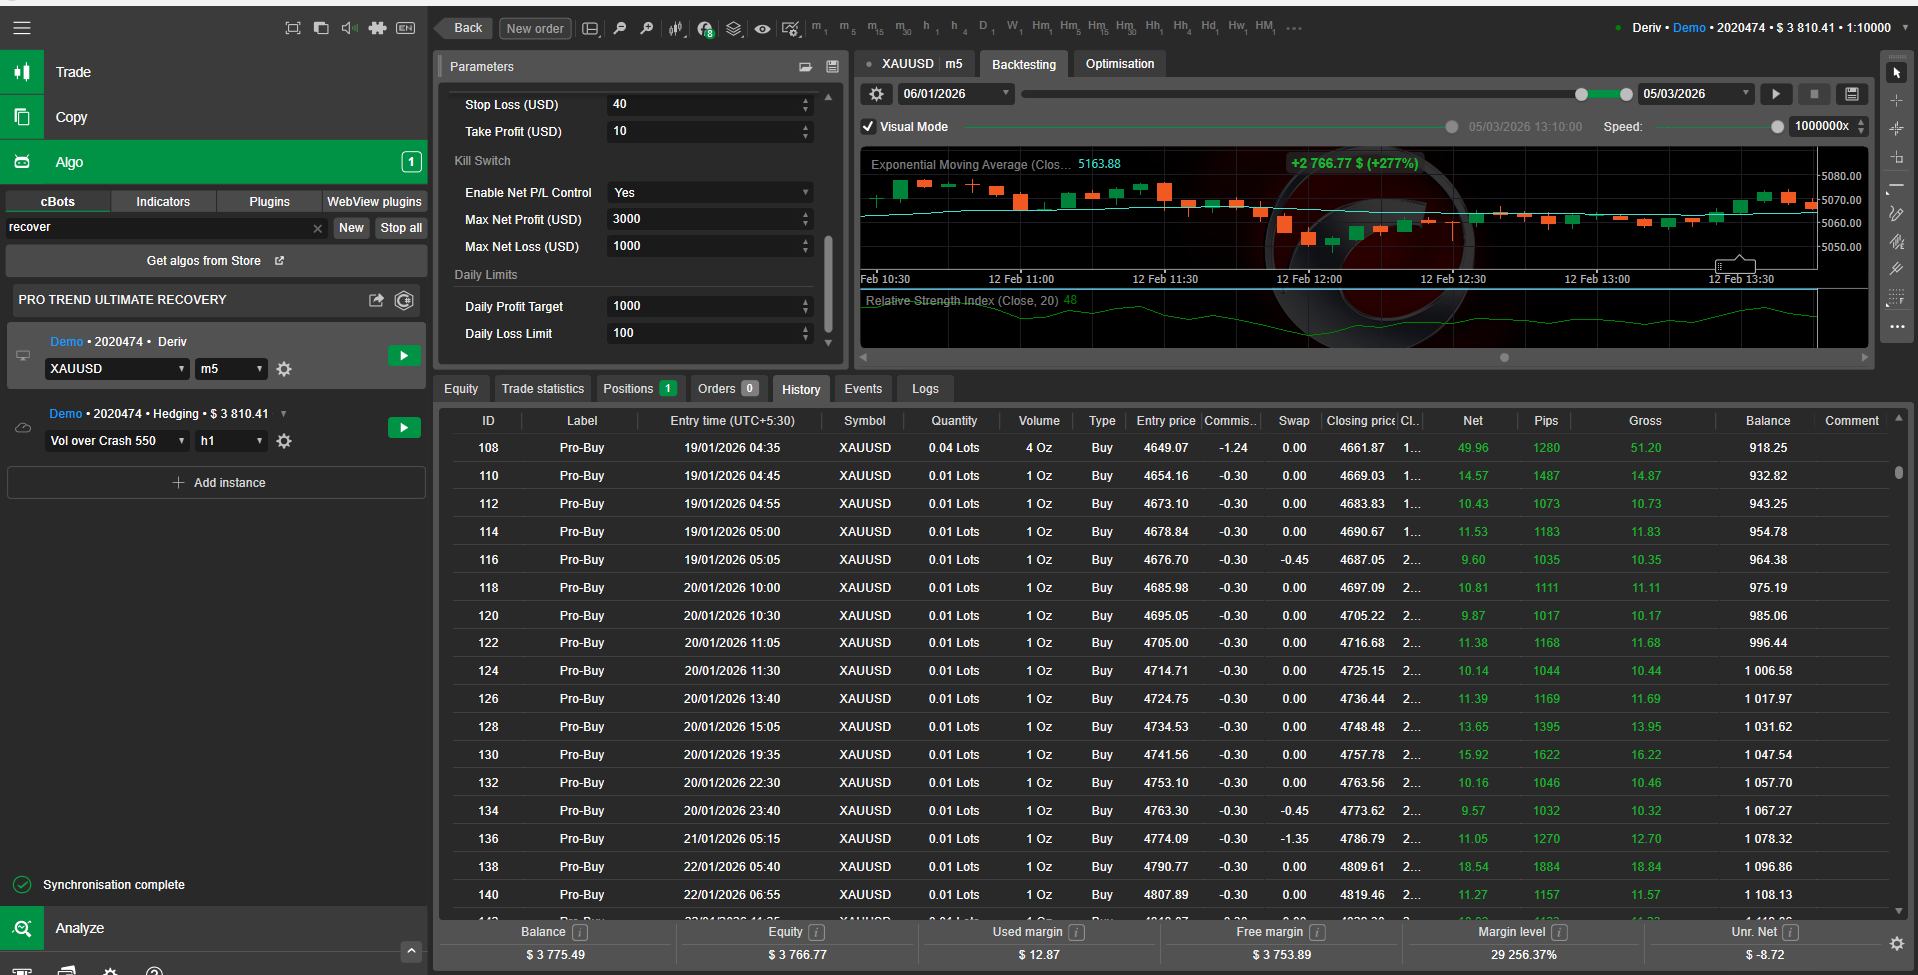Click the Stop all button
The image size is (1918, 975).
coord(401,228)
